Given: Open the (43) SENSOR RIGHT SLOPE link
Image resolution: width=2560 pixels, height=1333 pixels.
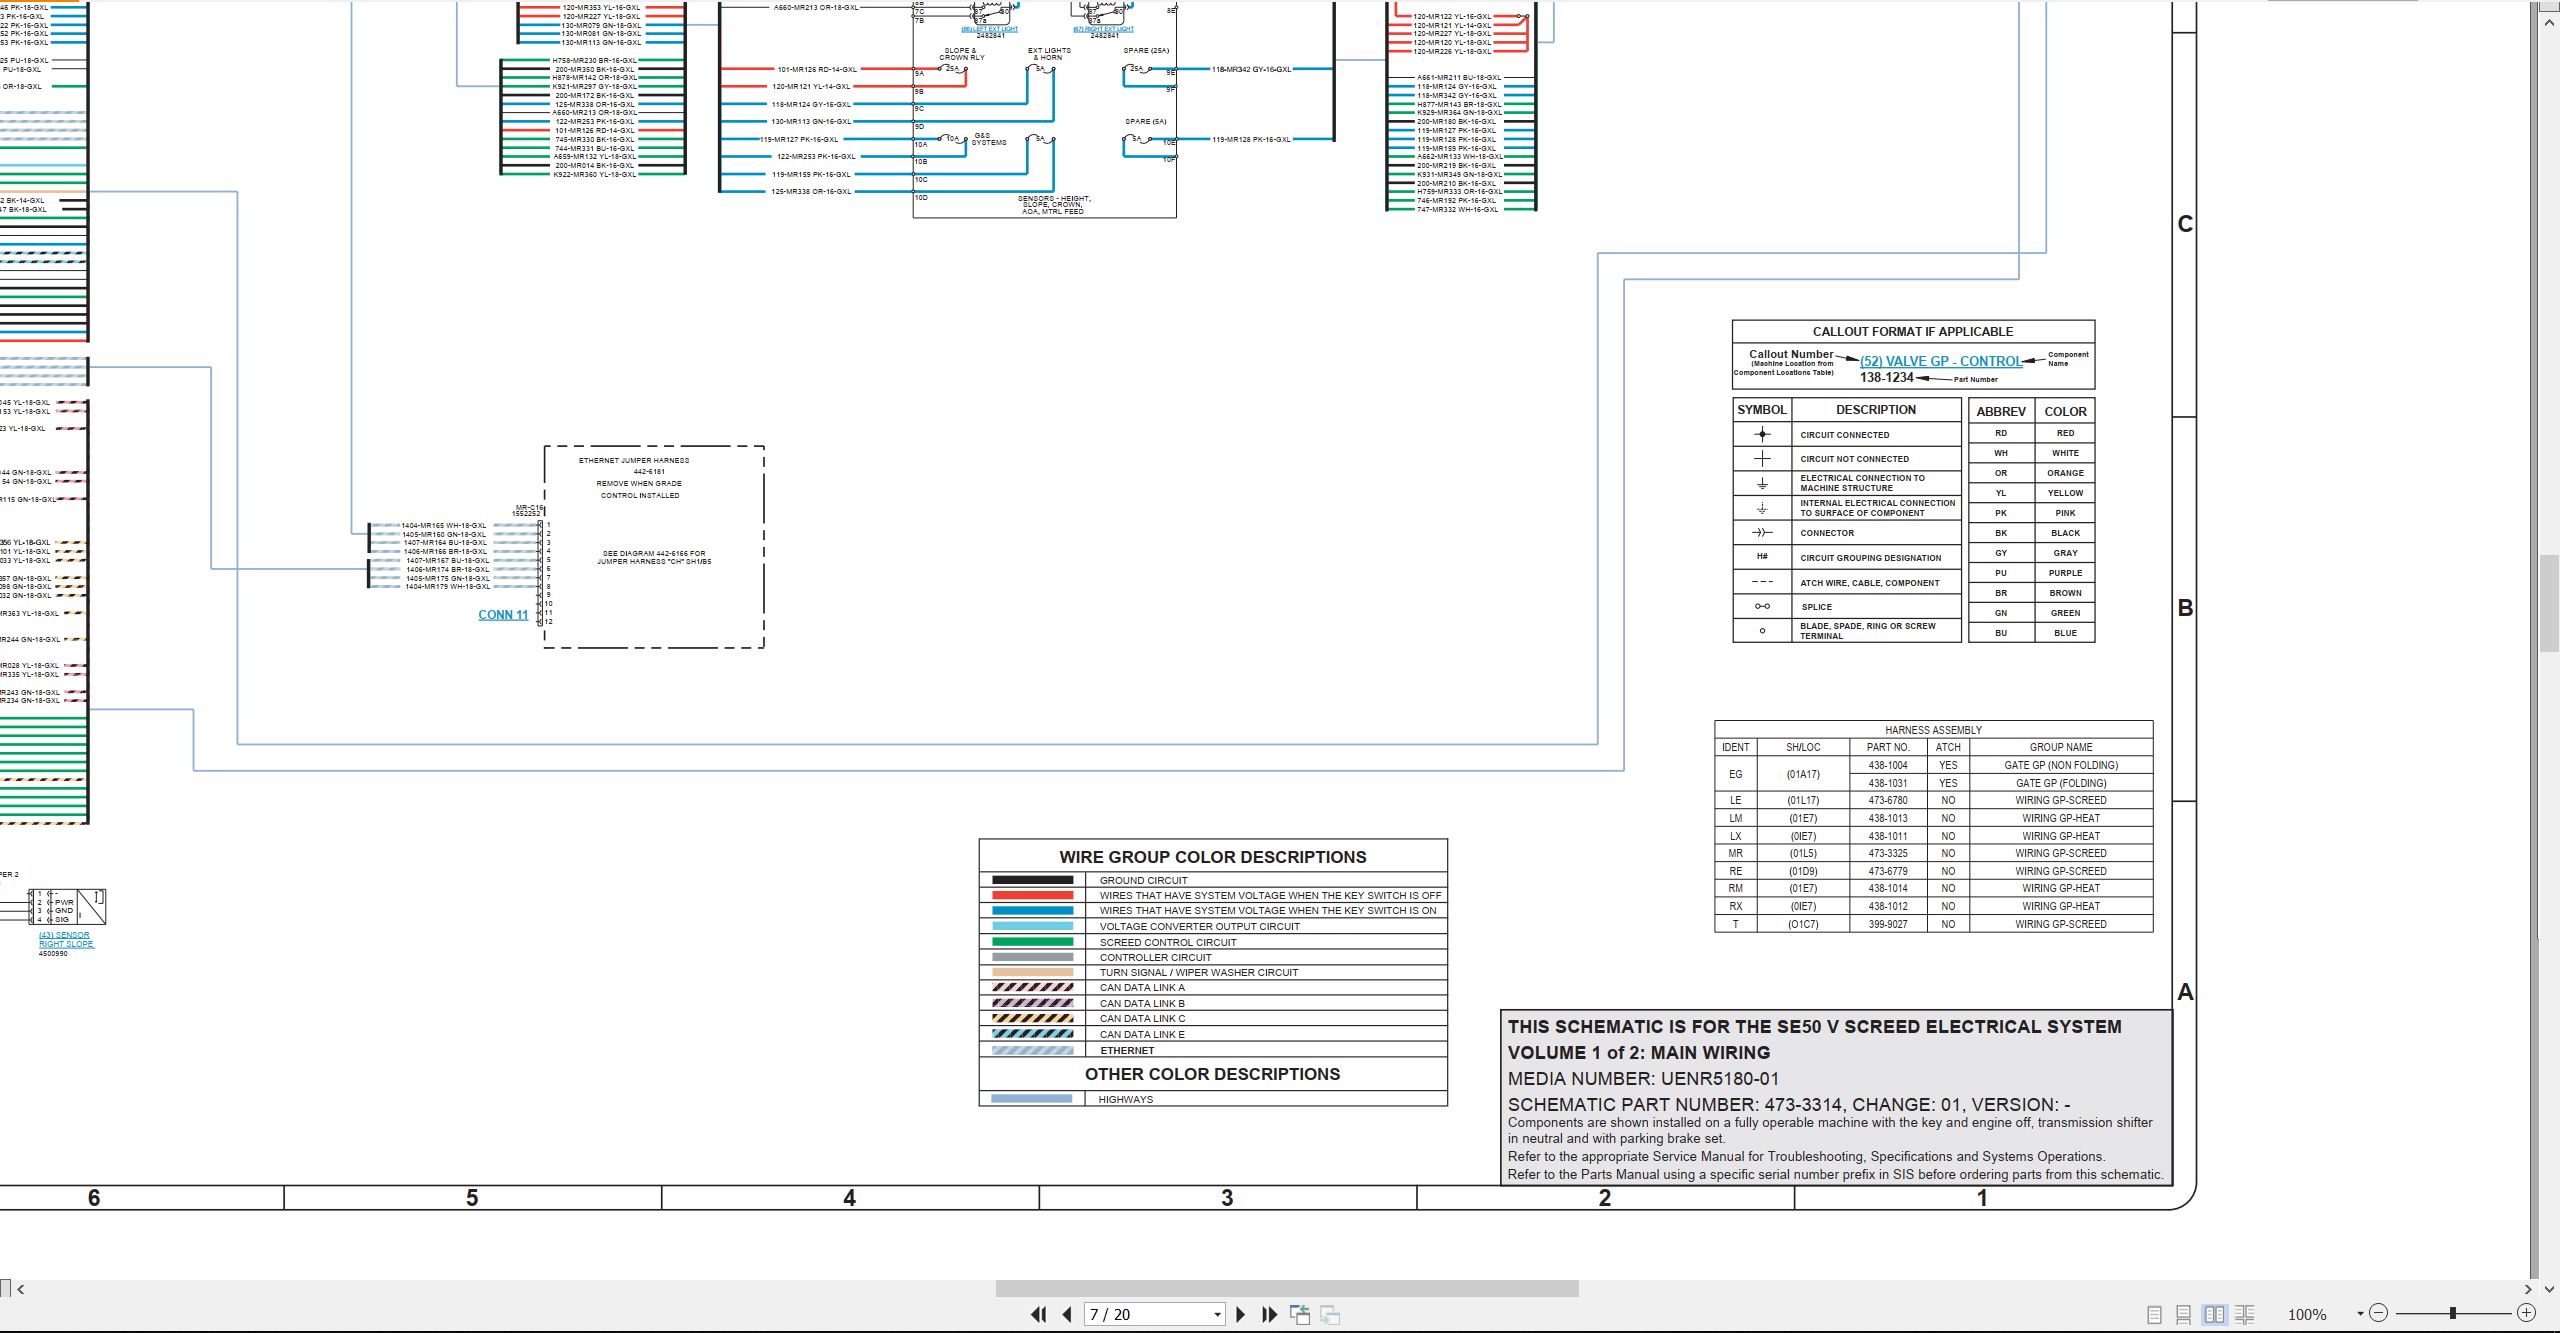Looking at the screenshot, I should 66,940.
